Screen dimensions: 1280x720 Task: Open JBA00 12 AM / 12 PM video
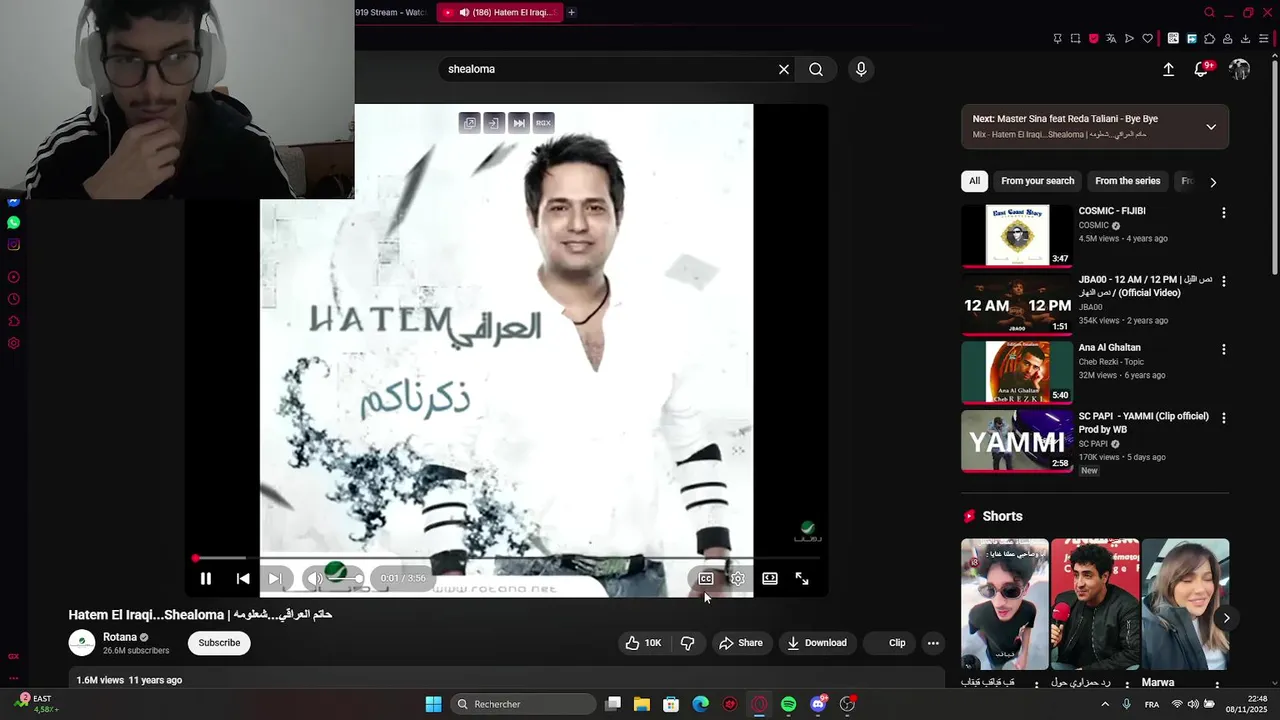pyautogui.click(x=1017, y=305)
